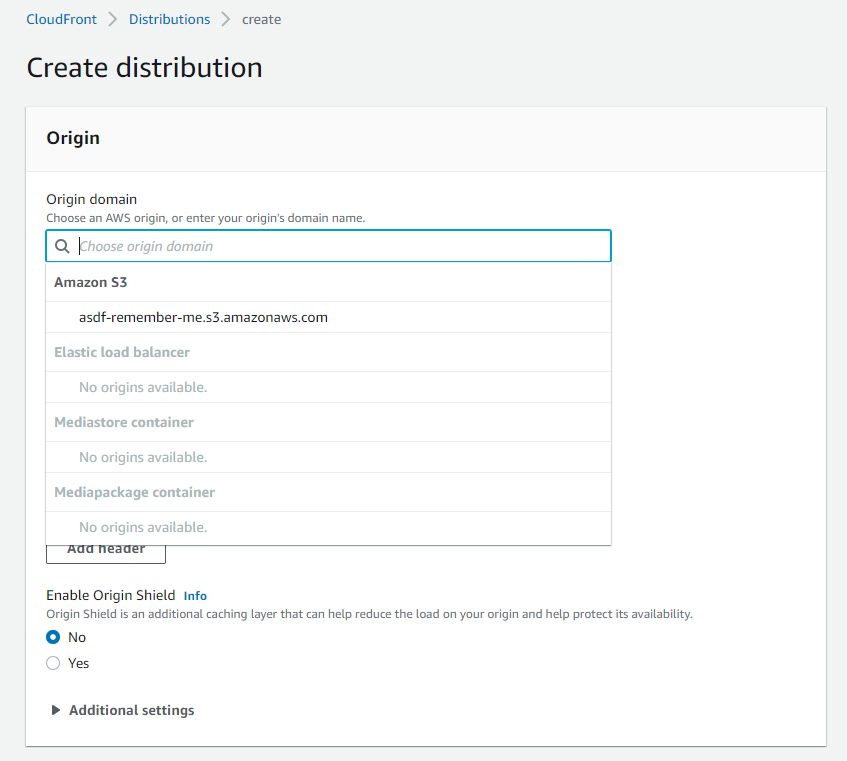Select No for Enable Origin Shield

pos(53,637)
